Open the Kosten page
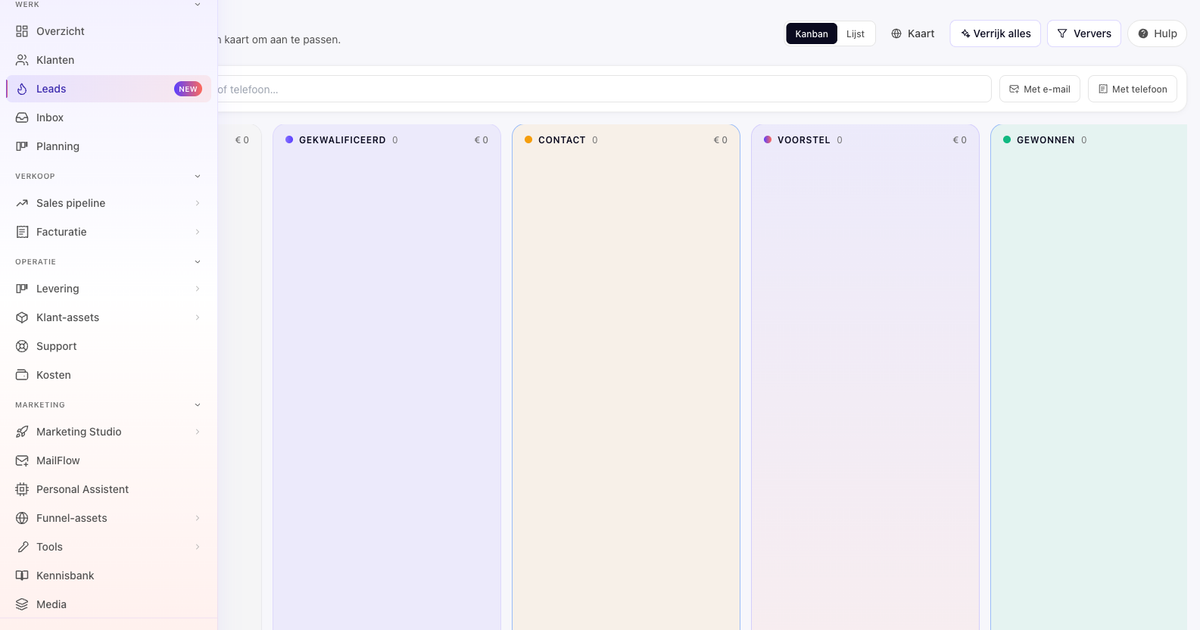Viewport: 1200px width, 630px height. pyautogui.click(x=108, y=375)
